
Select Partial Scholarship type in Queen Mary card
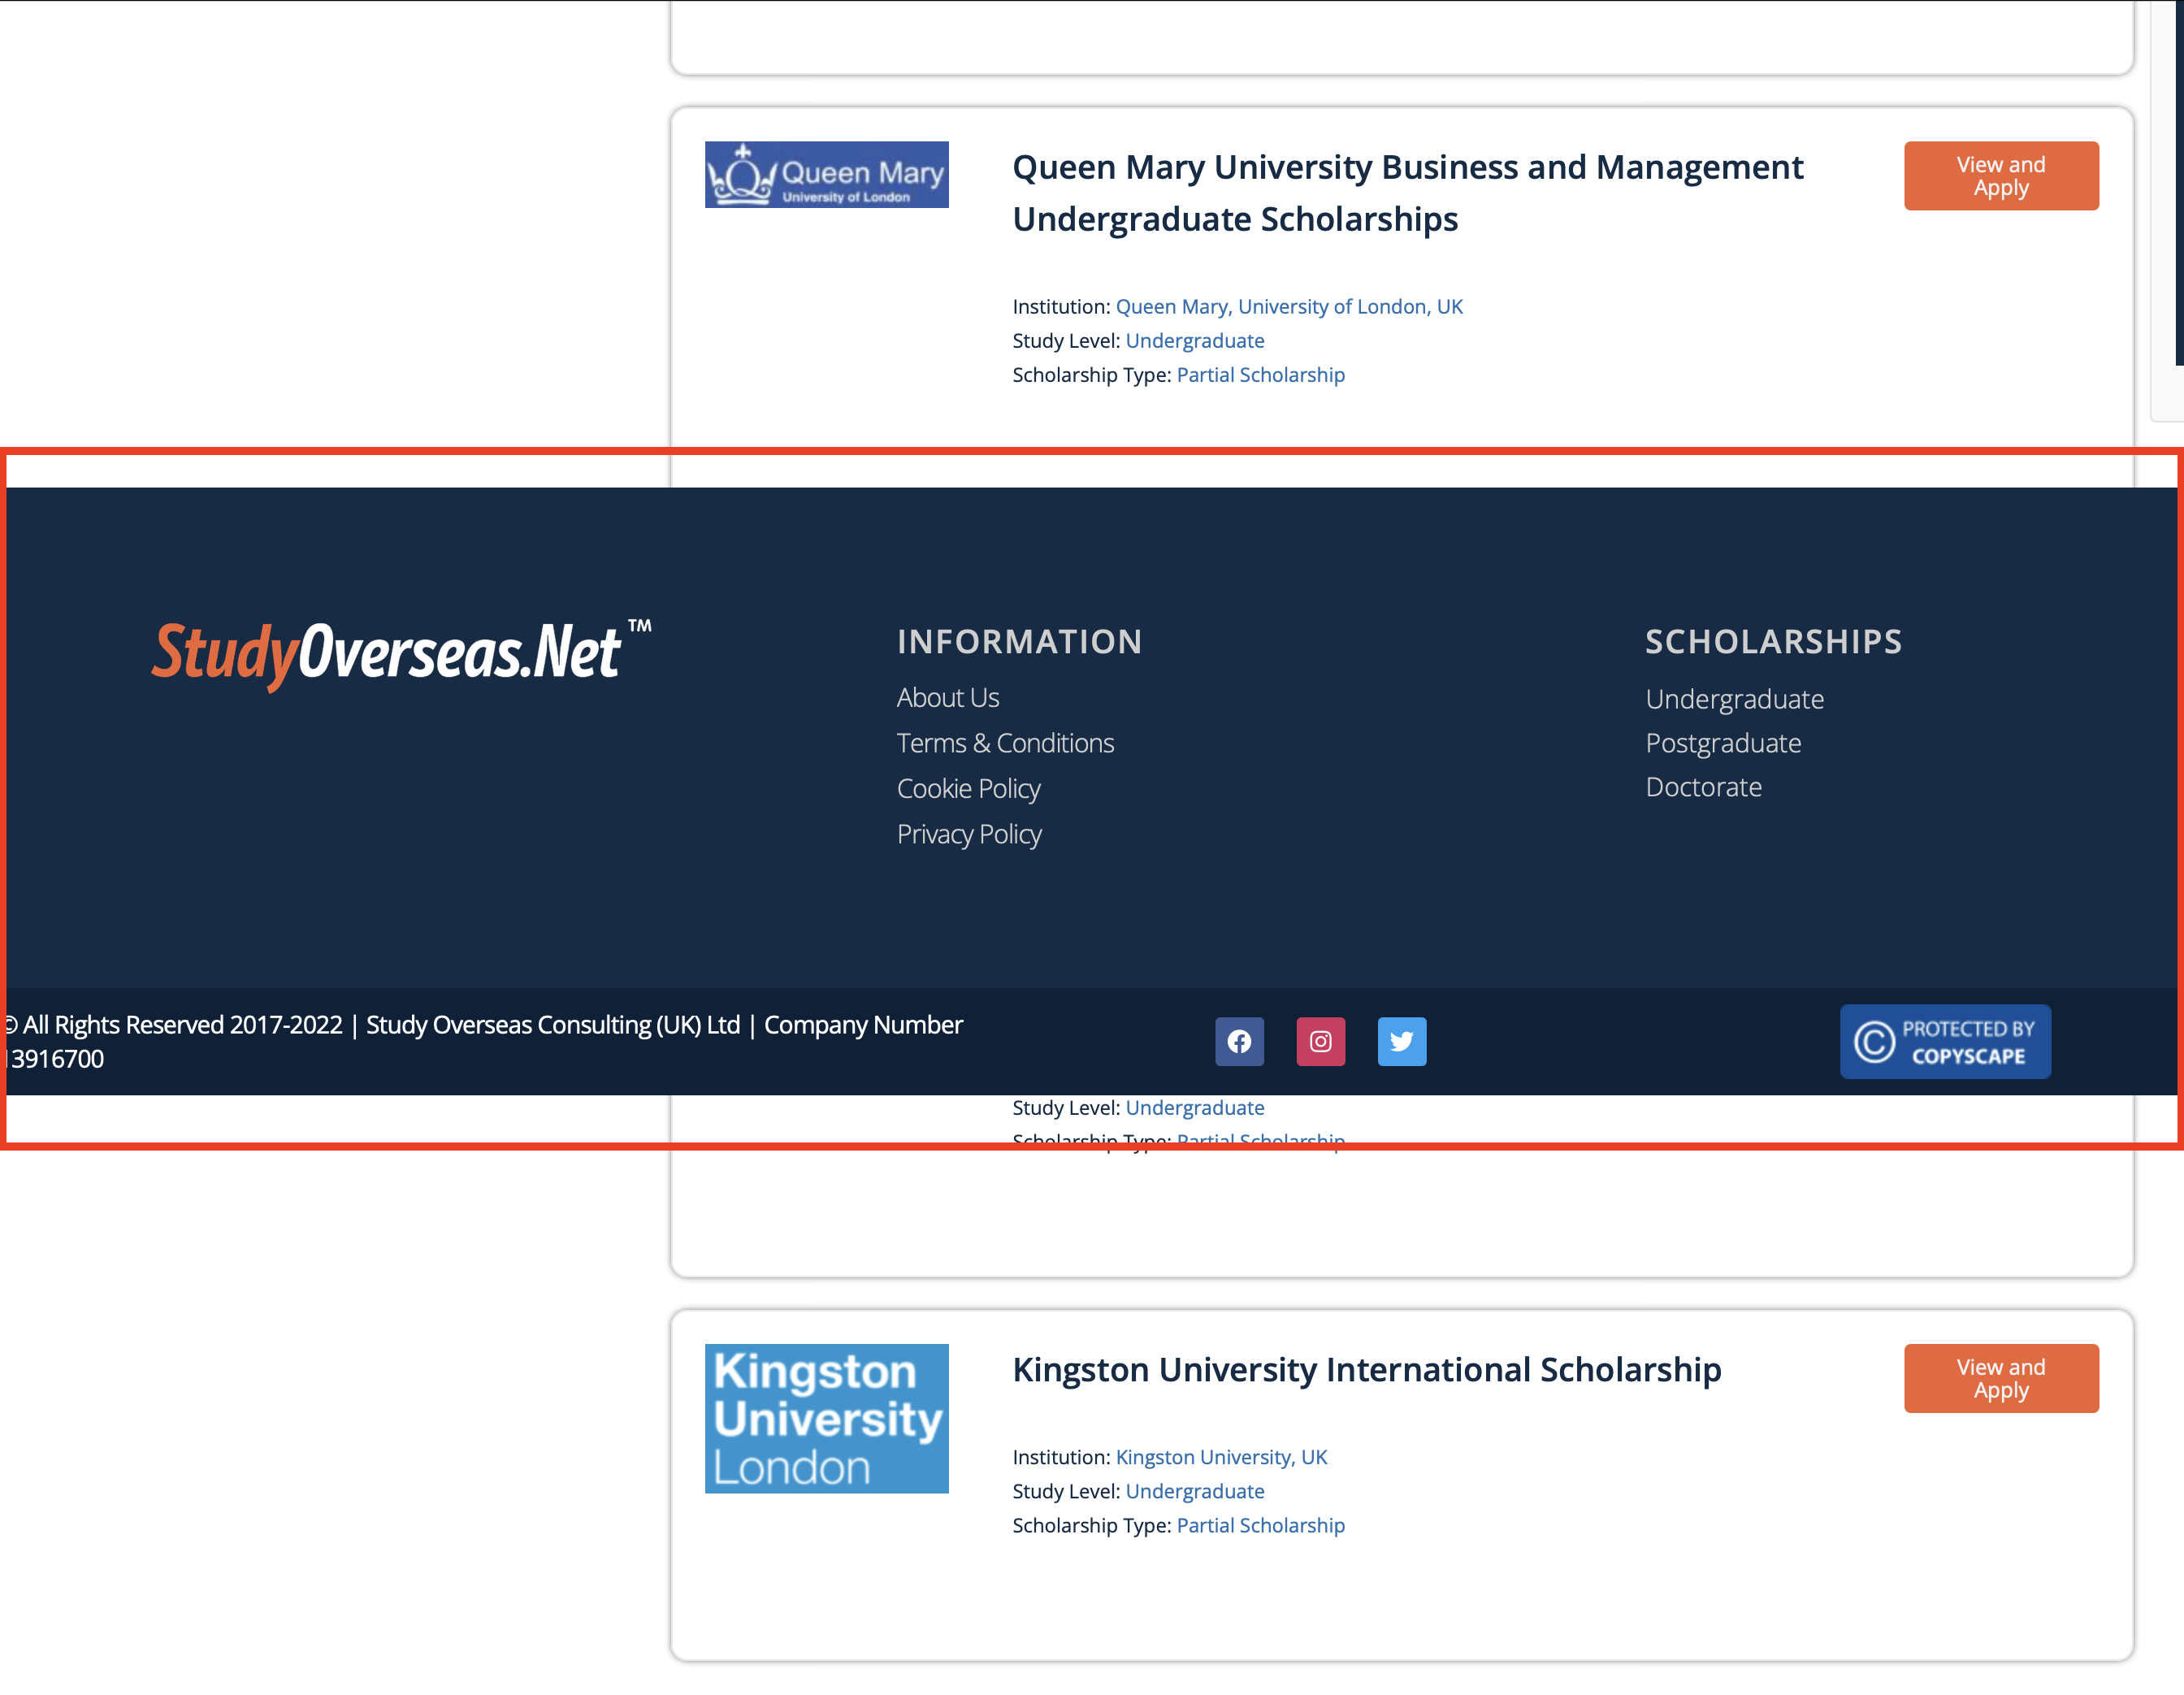pos(1260,375)
